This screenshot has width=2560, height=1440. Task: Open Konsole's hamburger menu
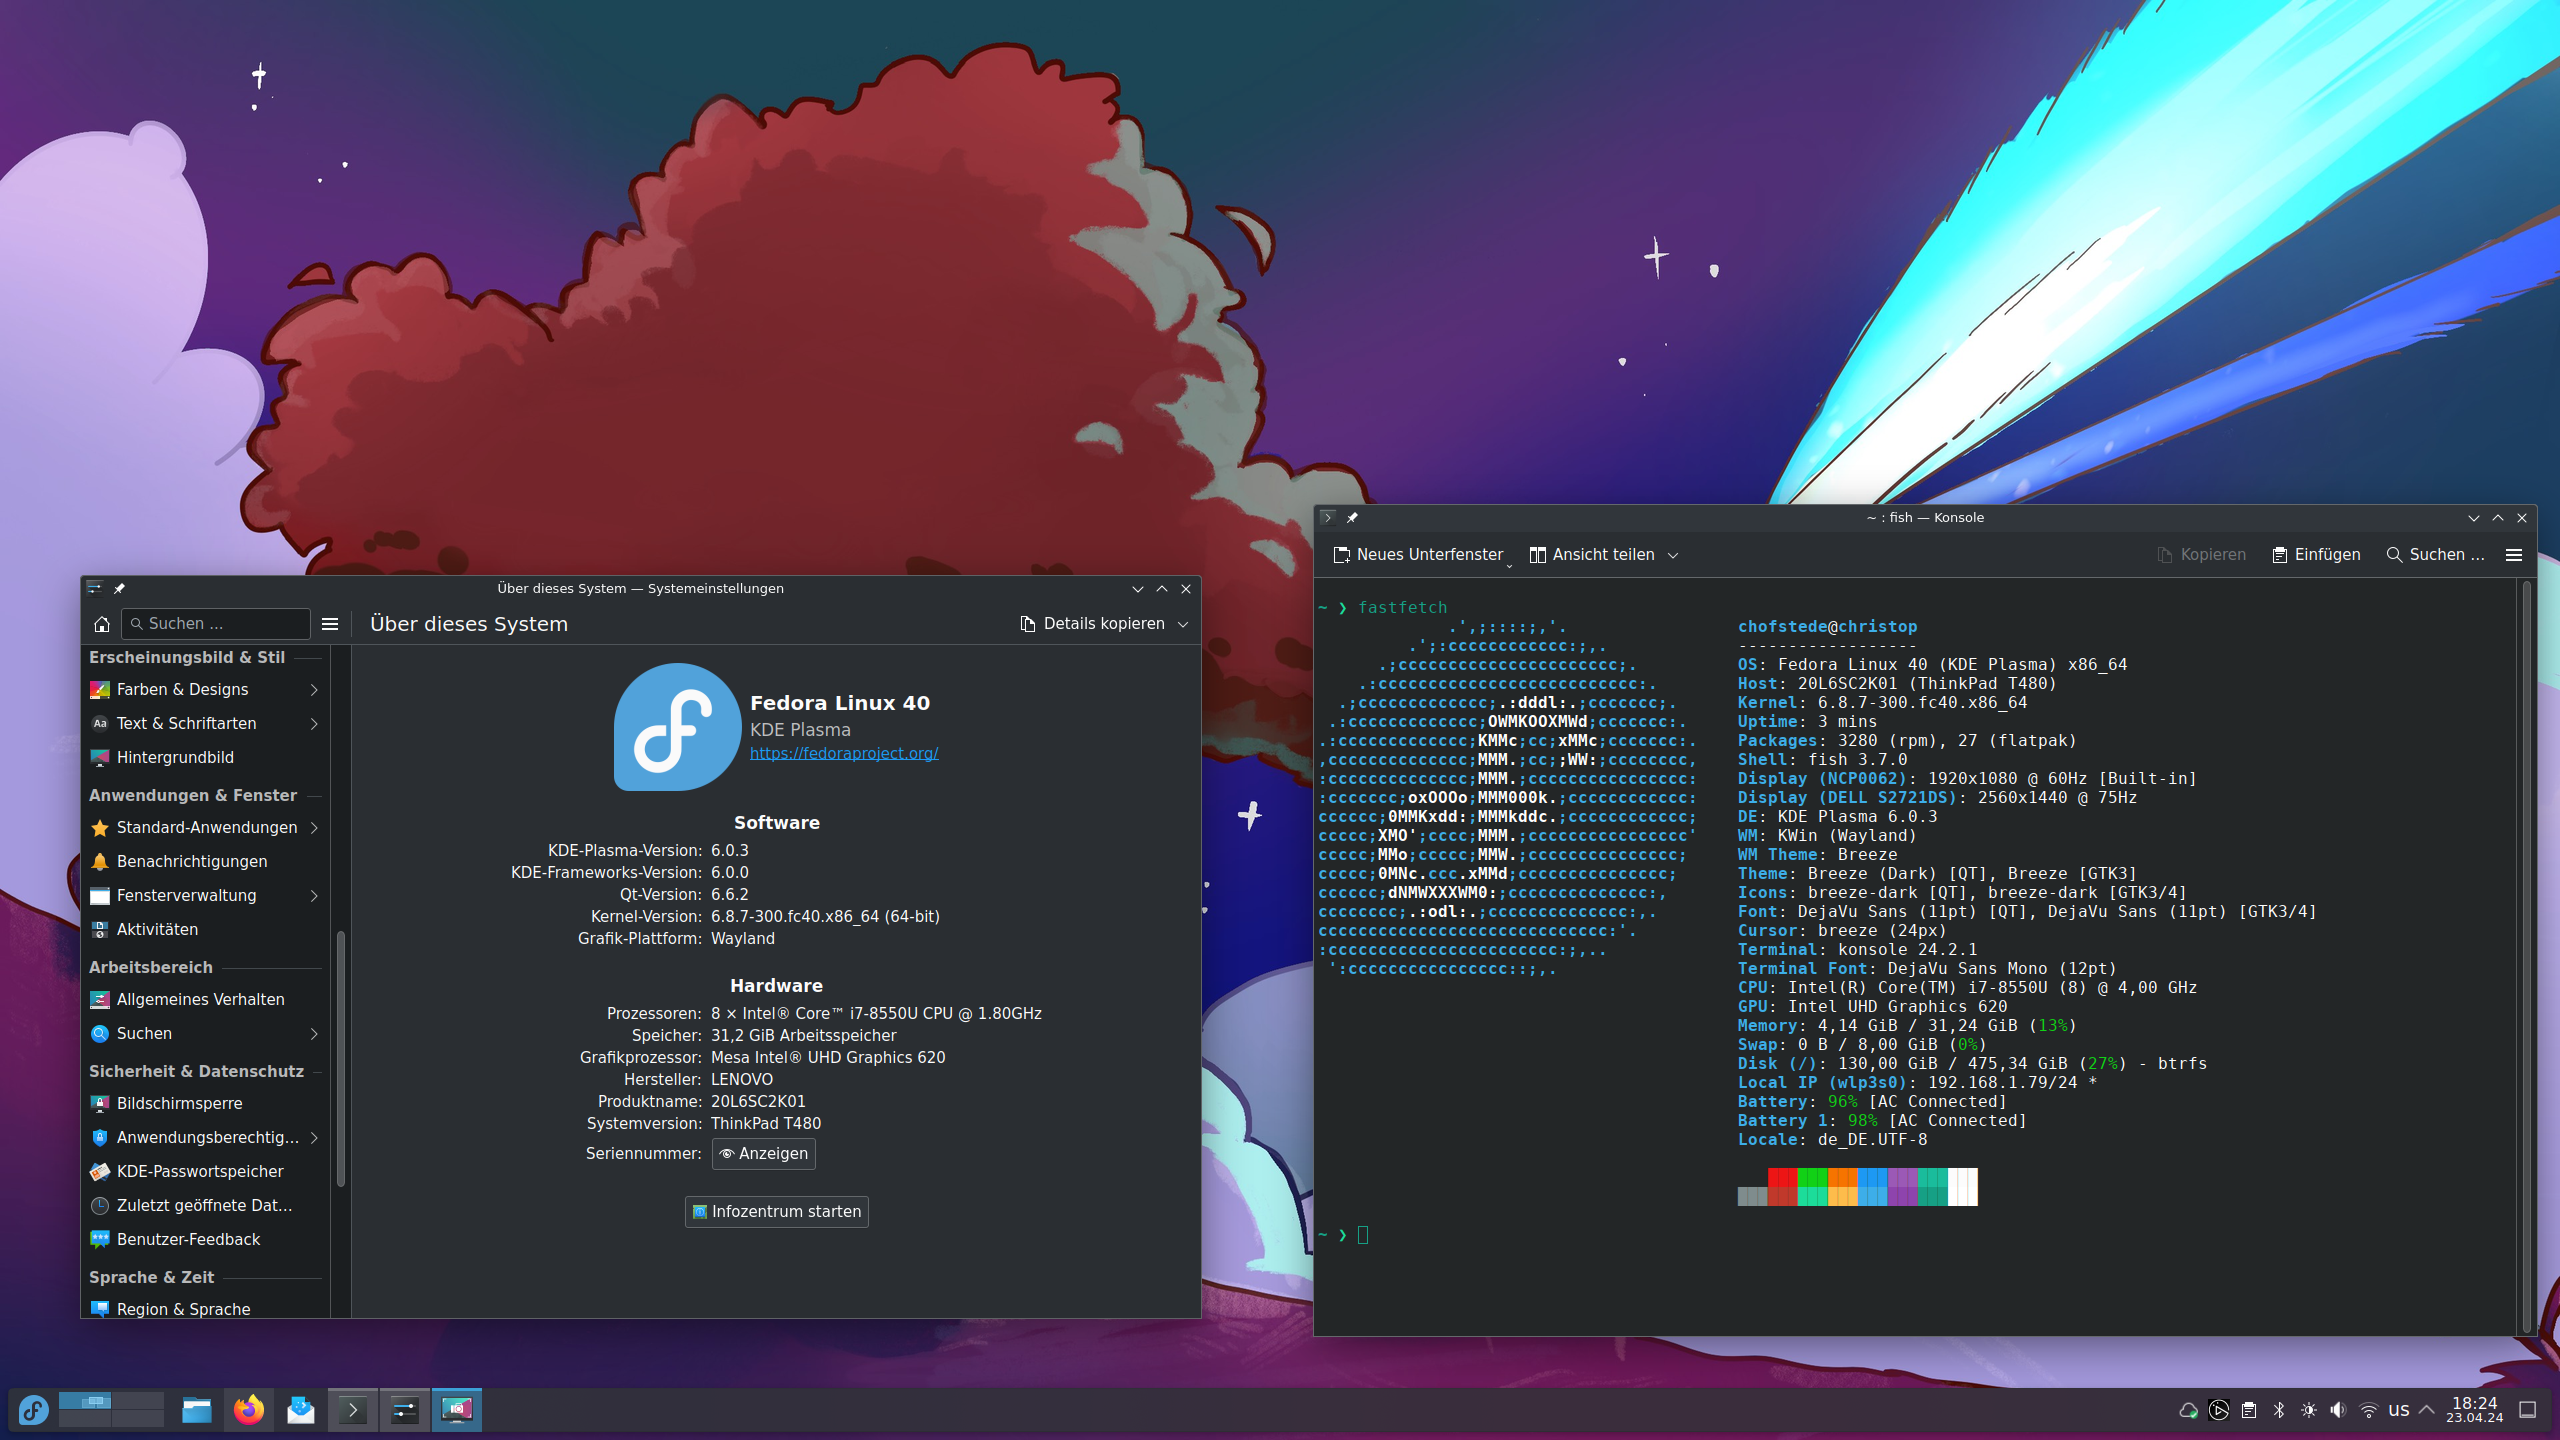(x=2514, y=555)
